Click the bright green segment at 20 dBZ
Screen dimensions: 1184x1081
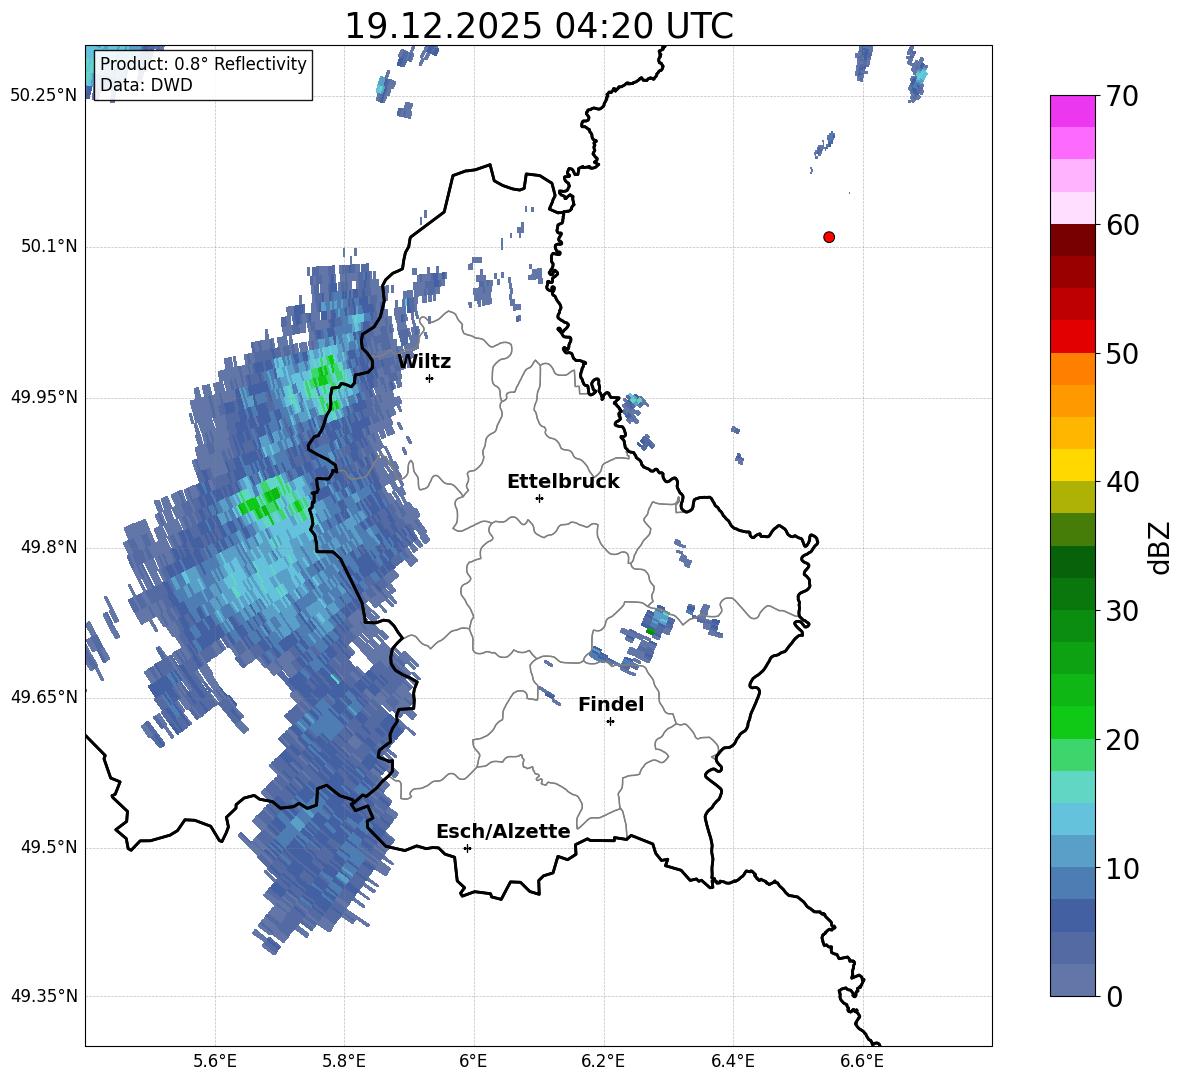1072,722
